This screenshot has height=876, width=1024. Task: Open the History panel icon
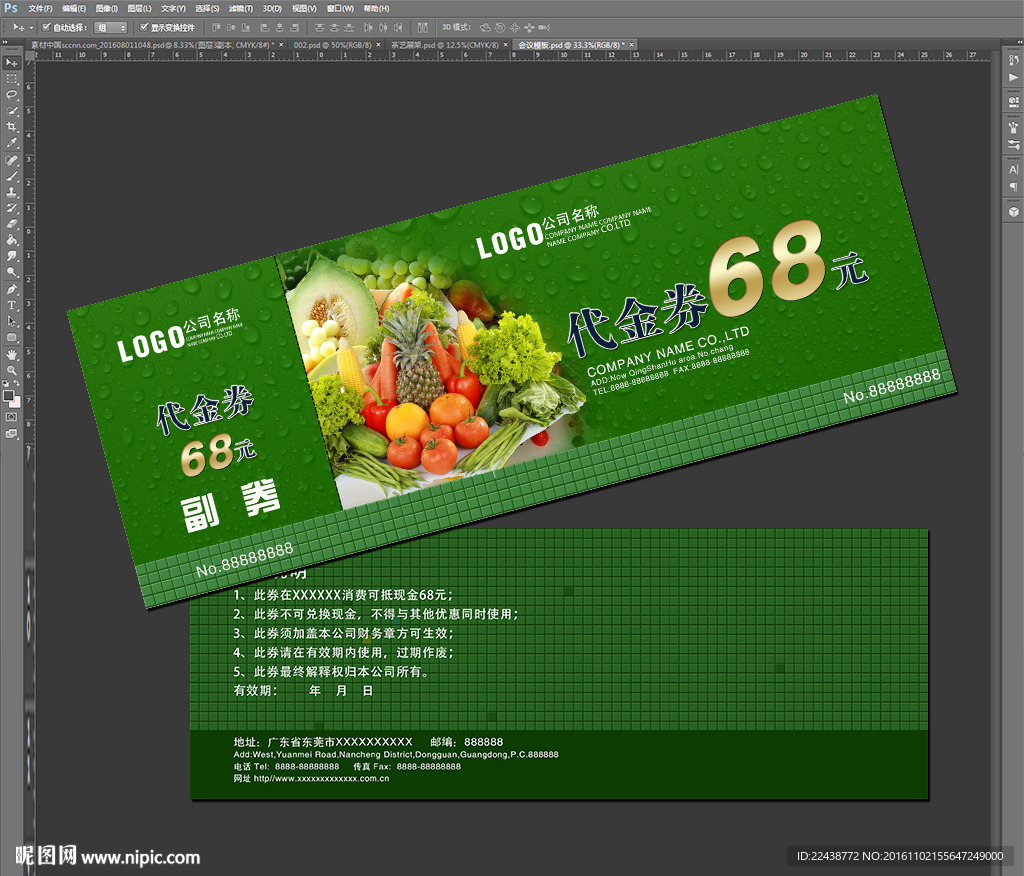click(x=1014, y=61)
